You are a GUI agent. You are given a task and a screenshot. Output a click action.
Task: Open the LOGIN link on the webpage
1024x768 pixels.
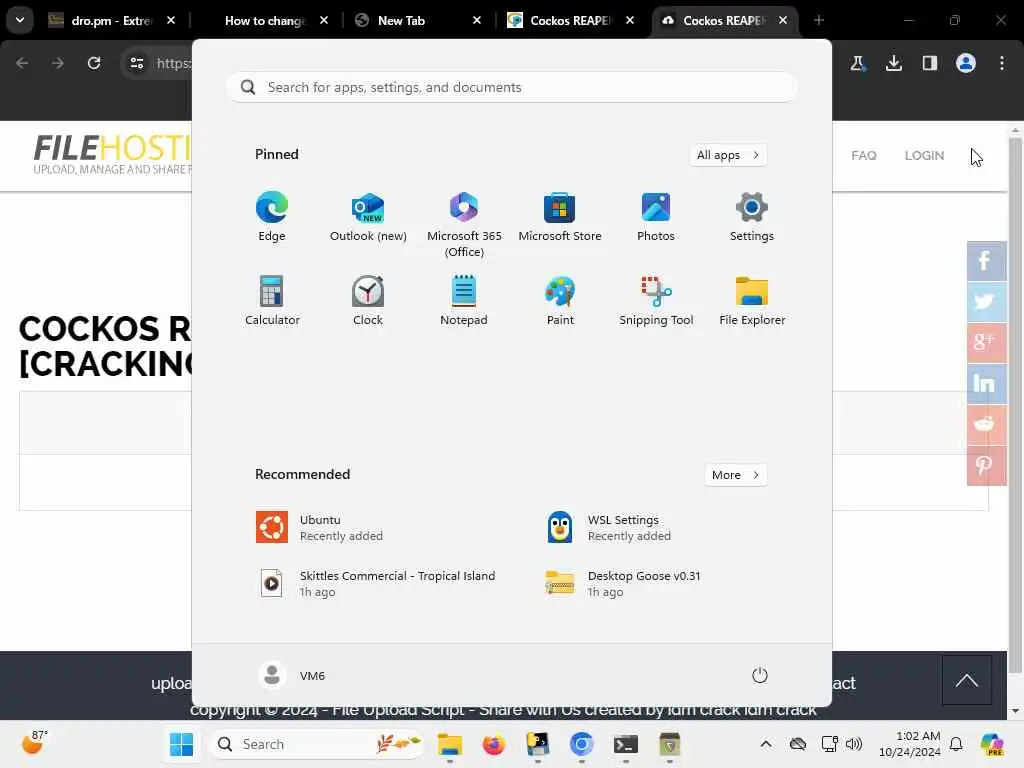[x=924, y=155]
